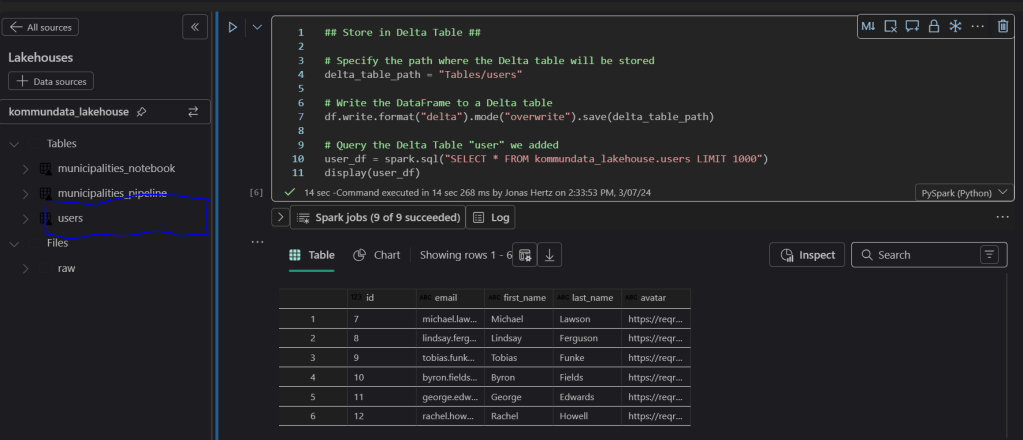Add a comment to the cell
The image size is (1023, 440).
click(912, 27)
